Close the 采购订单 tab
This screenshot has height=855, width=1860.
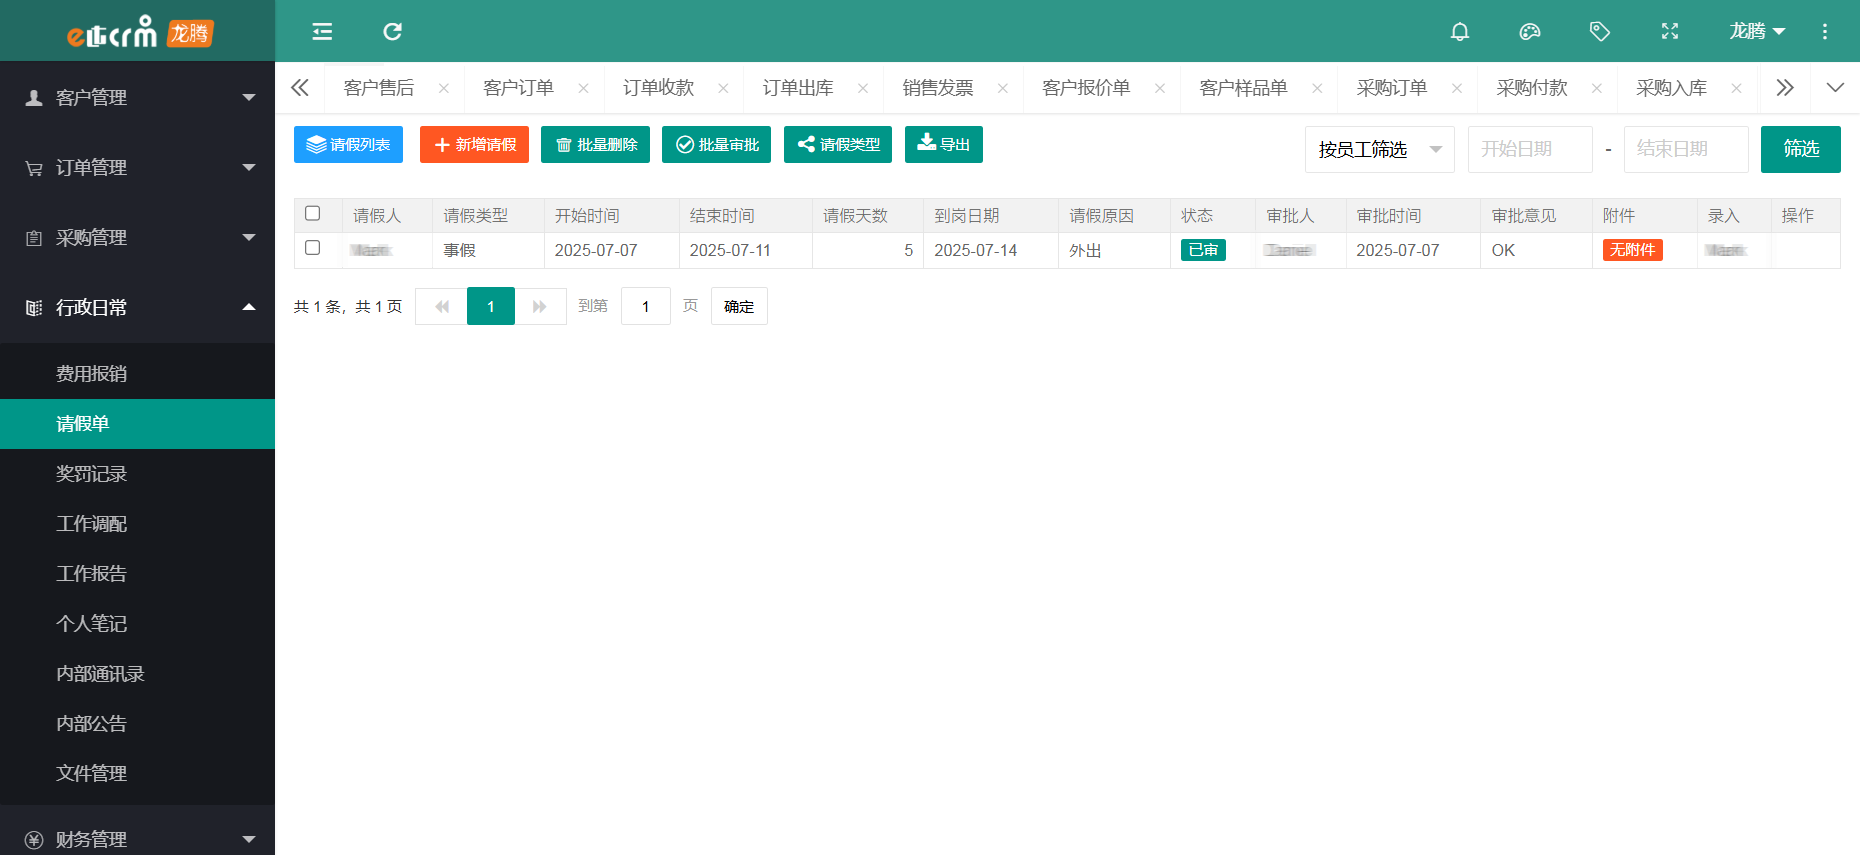click(1457, 88)
